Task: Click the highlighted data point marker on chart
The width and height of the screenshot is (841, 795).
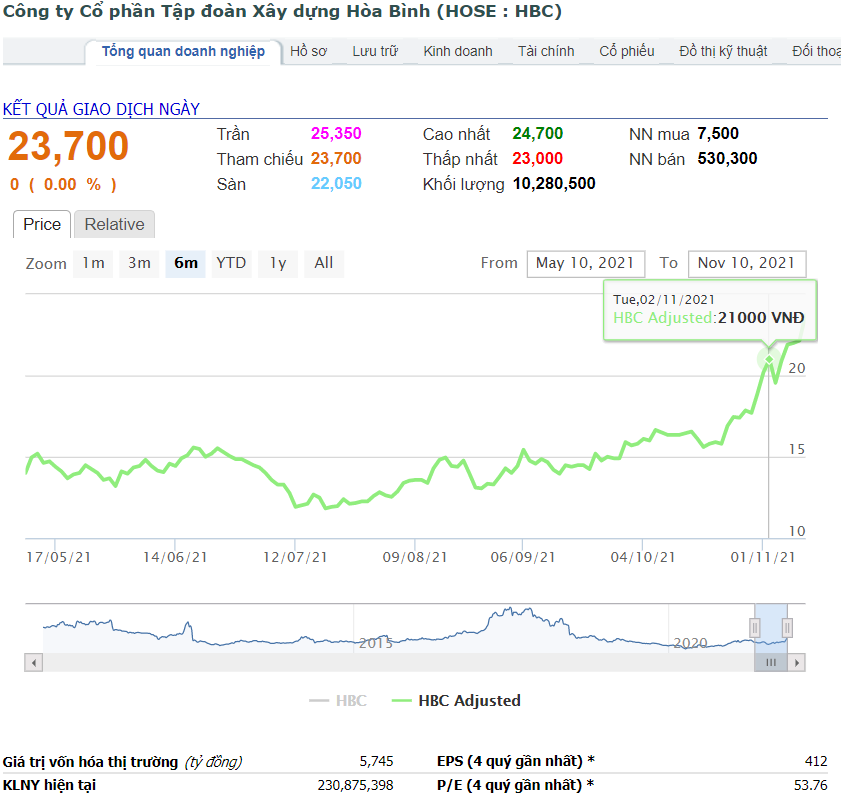Action: [x=769, y=359]
